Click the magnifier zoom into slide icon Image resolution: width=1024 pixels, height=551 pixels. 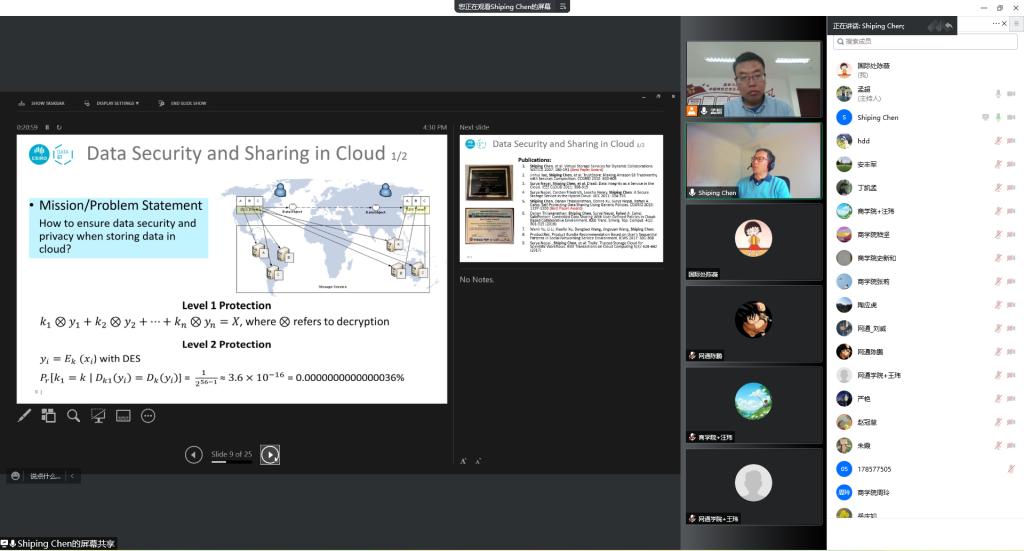pyautogui.click(x=73, y=415)
